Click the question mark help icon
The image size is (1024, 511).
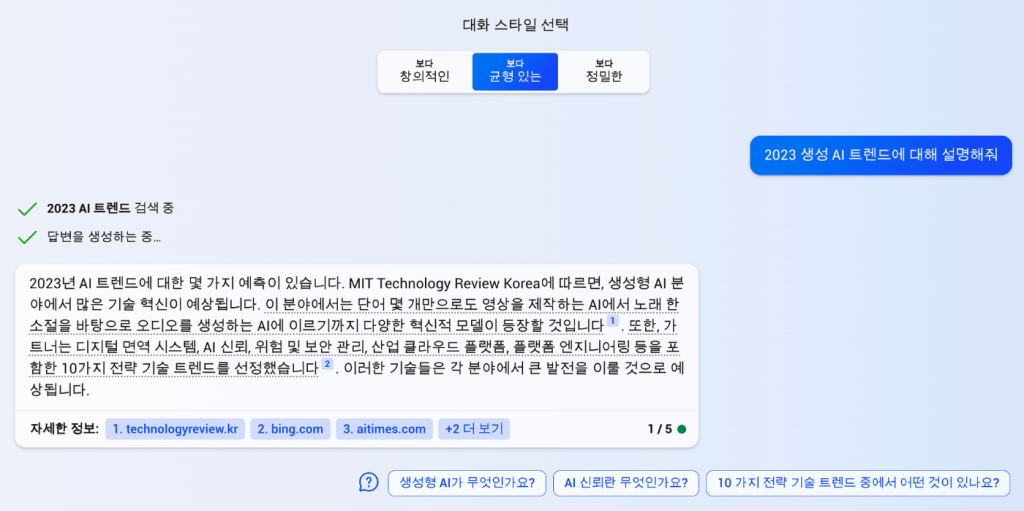368,482
